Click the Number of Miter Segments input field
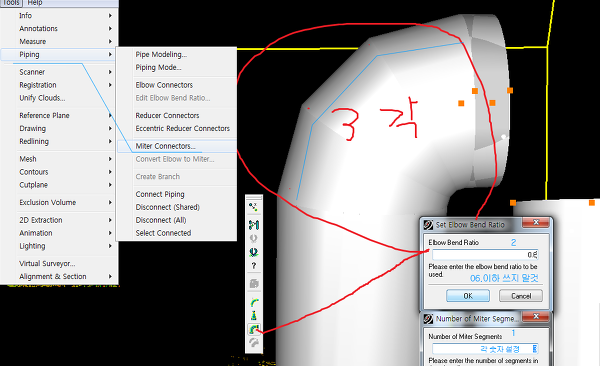The image size is (600, 366). [x=485, y=349]
